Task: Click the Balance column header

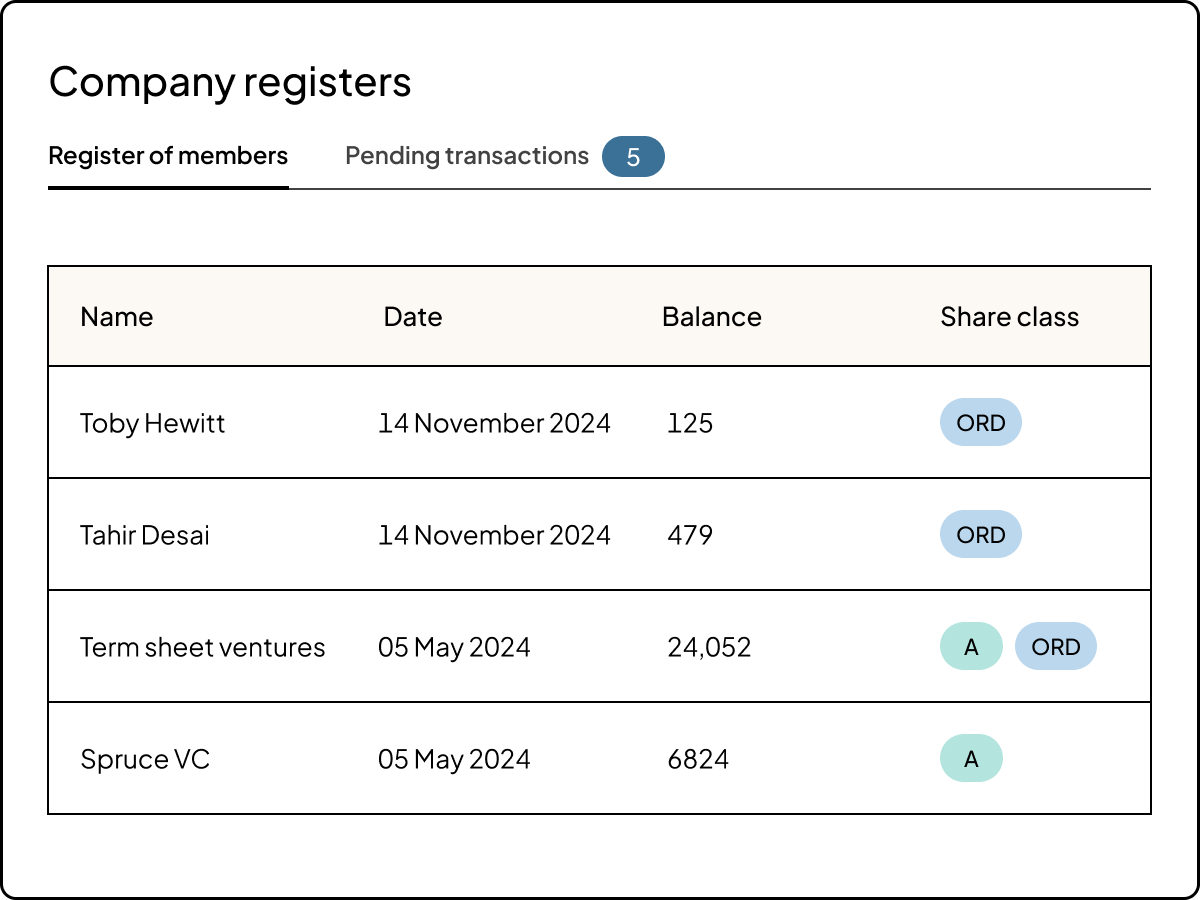Action: (x=711, y=317)
